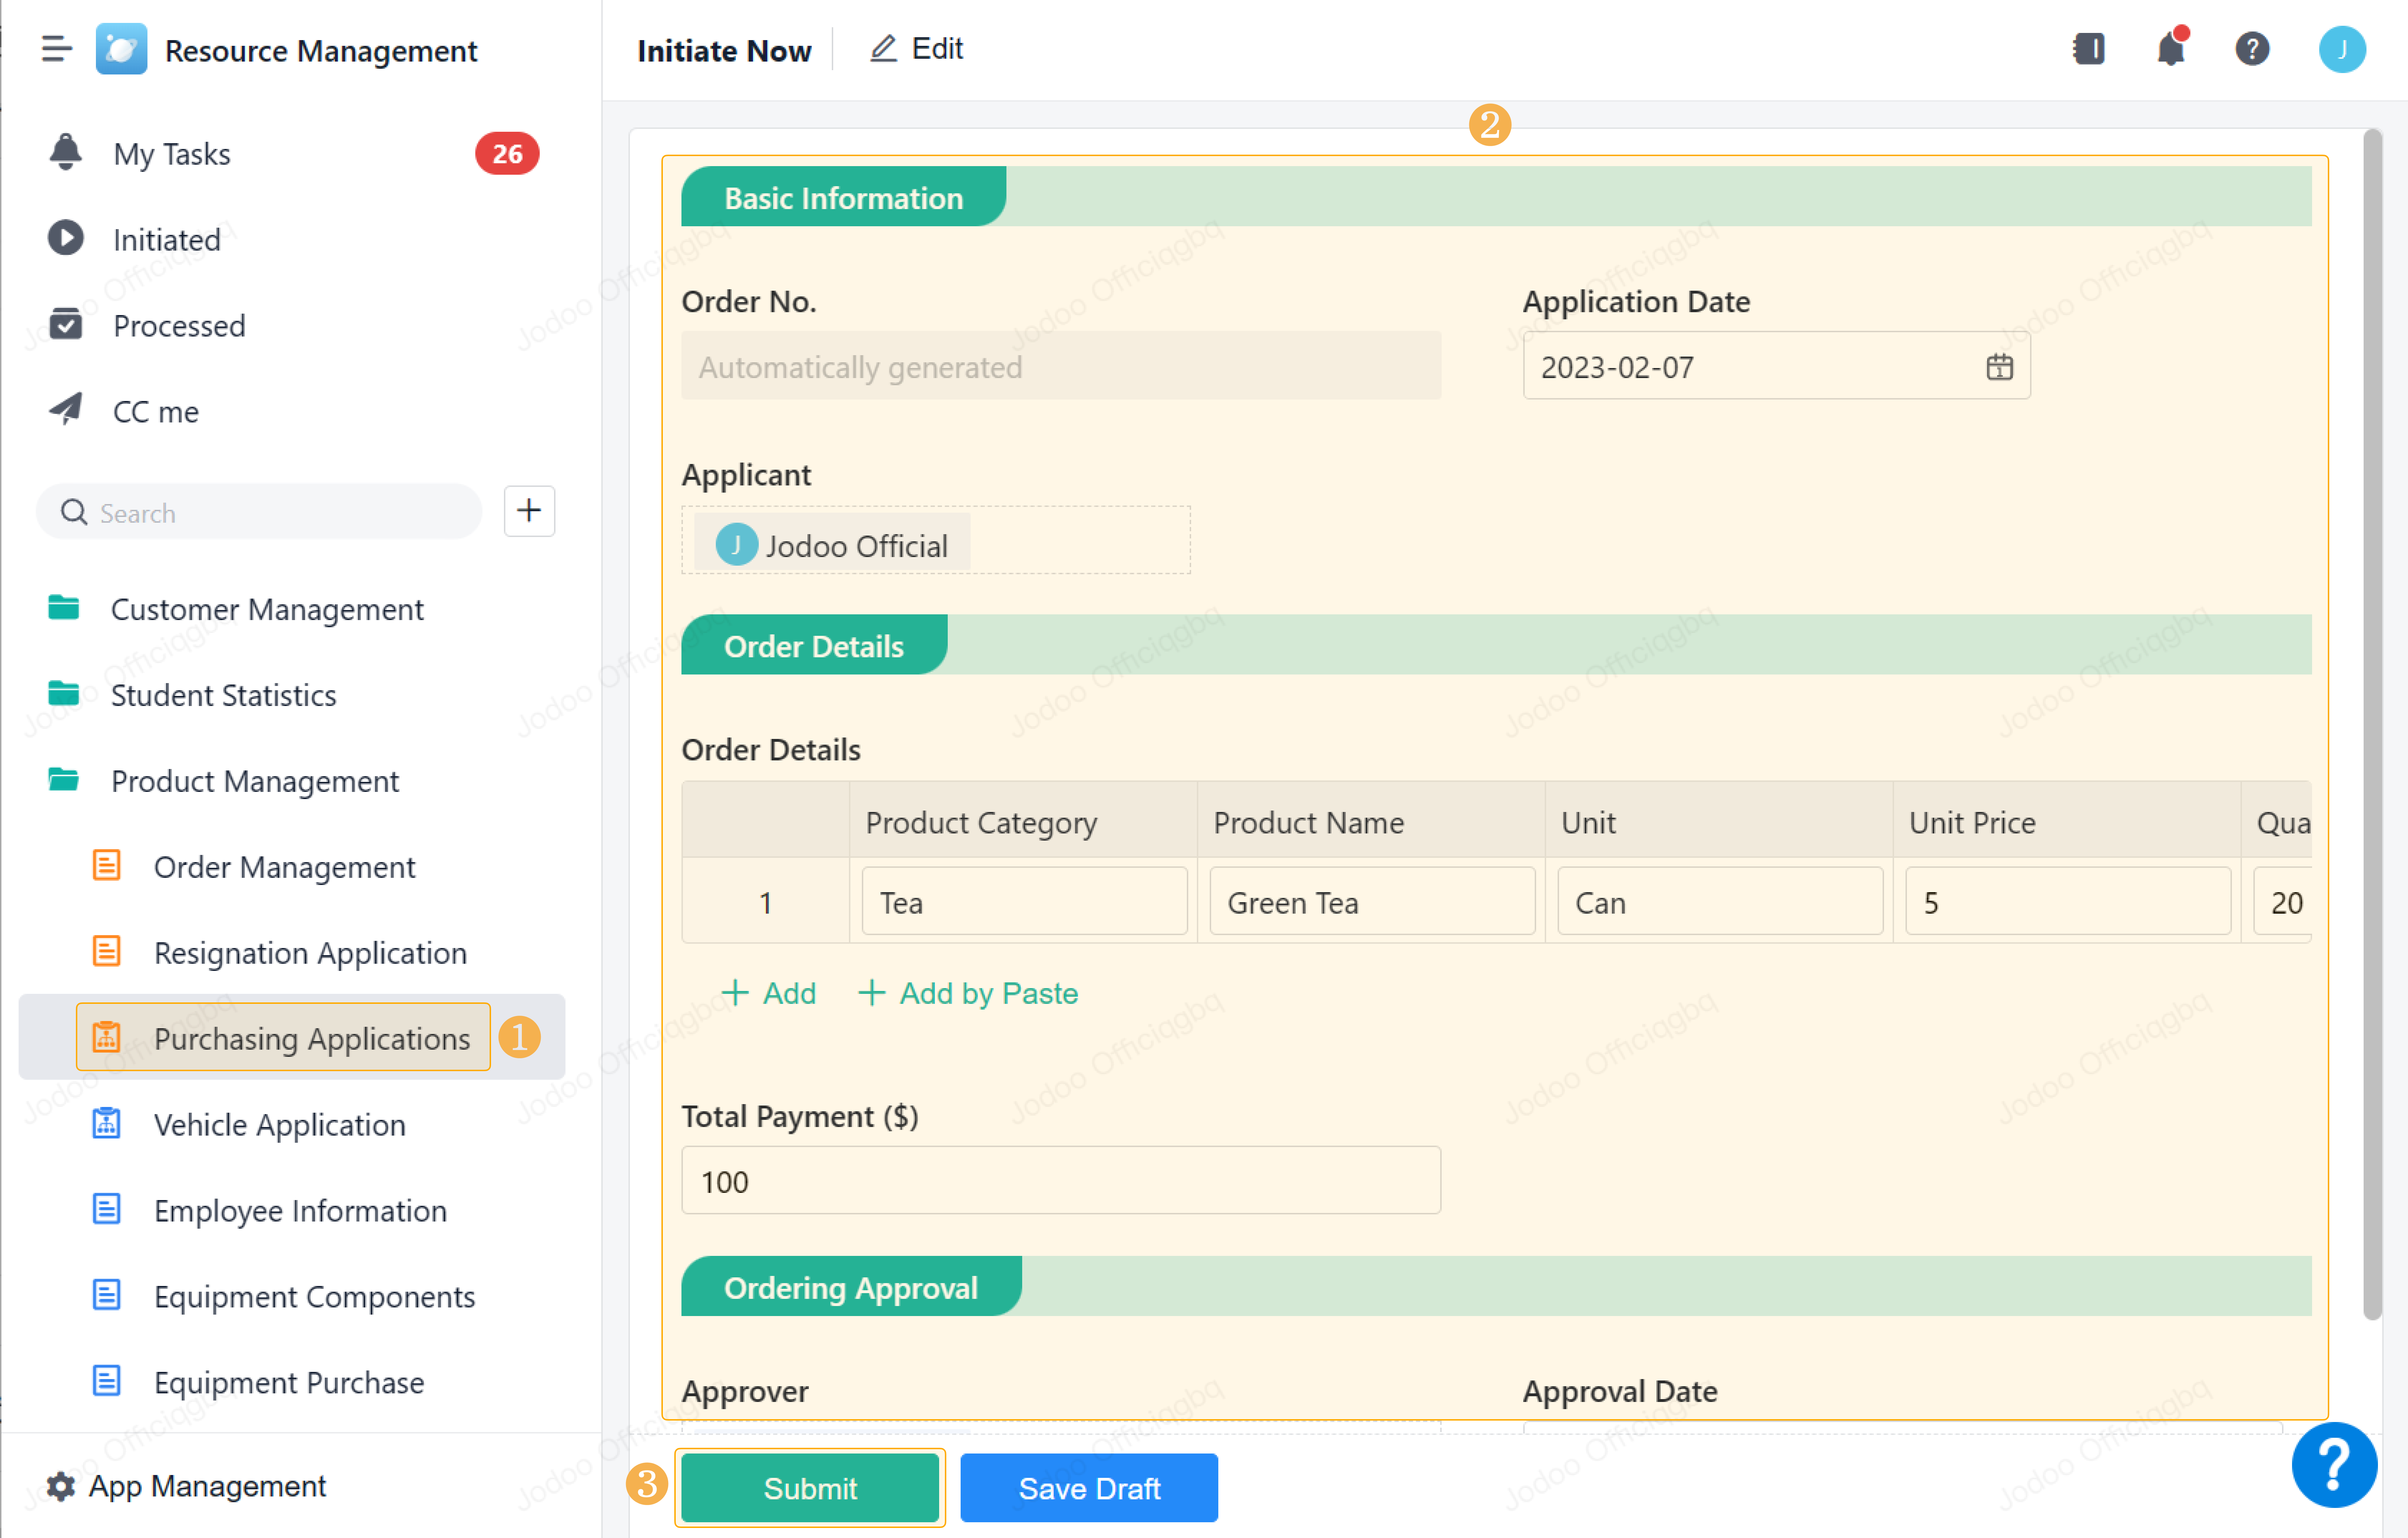Save the form as draft
Viewport: 2408px width, 1538px height.
click(1089, 1488)
